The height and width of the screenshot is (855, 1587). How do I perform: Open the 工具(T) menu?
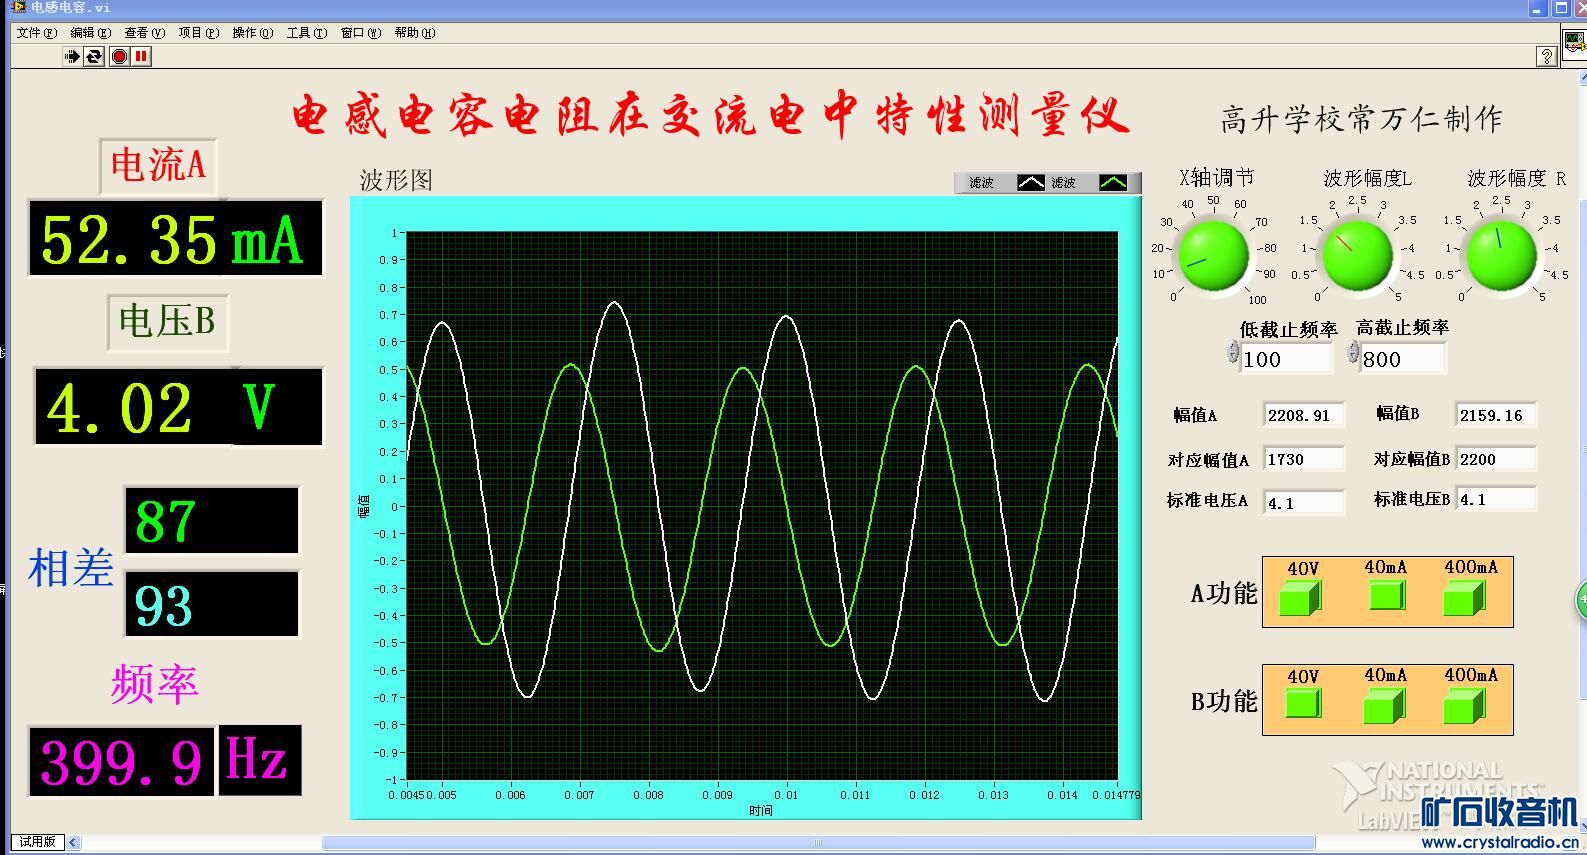pyautogui.click(x=306, y=33)
